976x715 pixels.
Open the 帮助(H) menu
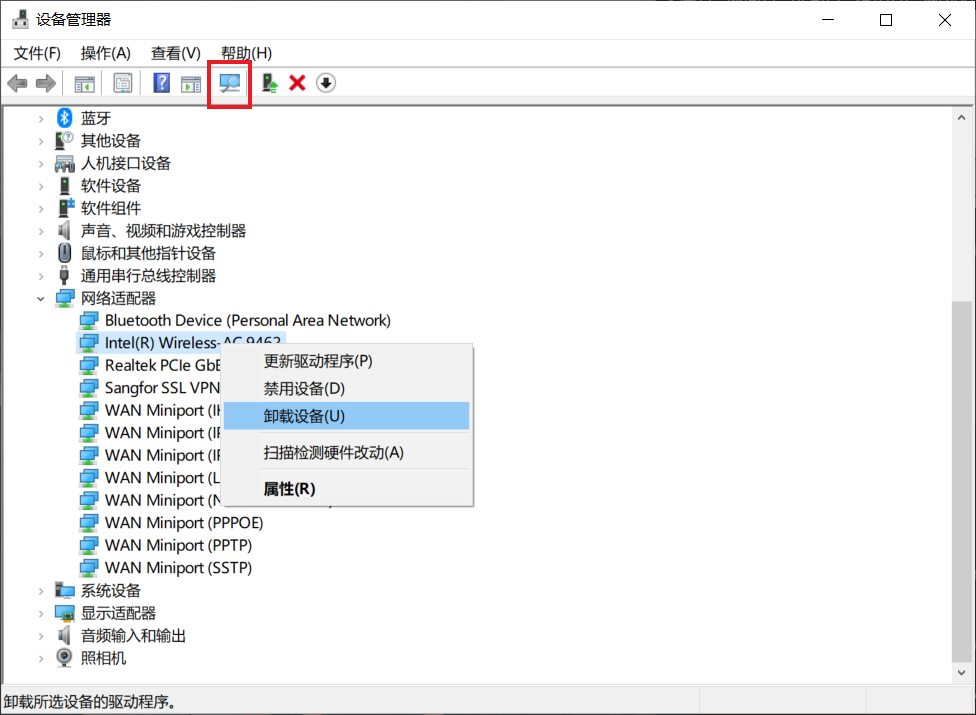point(246,54)
